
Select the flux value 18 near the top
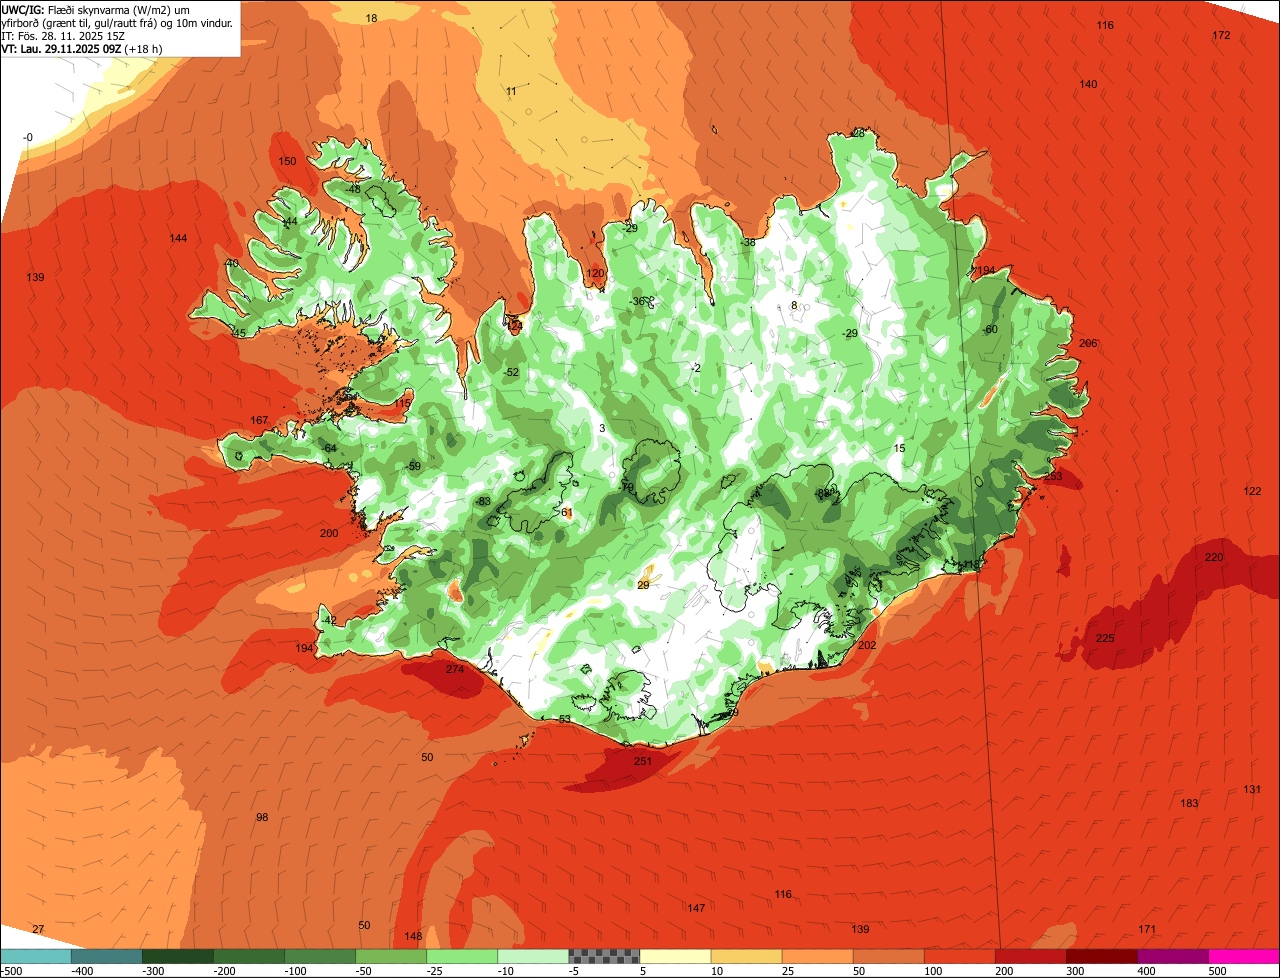tap(371, 18)
